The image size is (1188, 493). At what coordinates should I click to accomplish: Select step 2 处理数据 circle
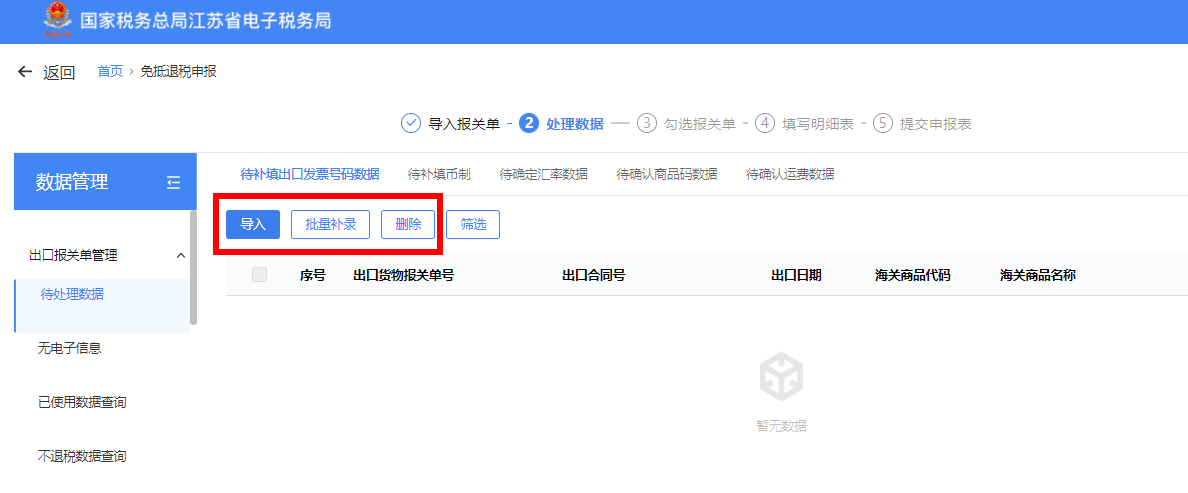point(529,123)
